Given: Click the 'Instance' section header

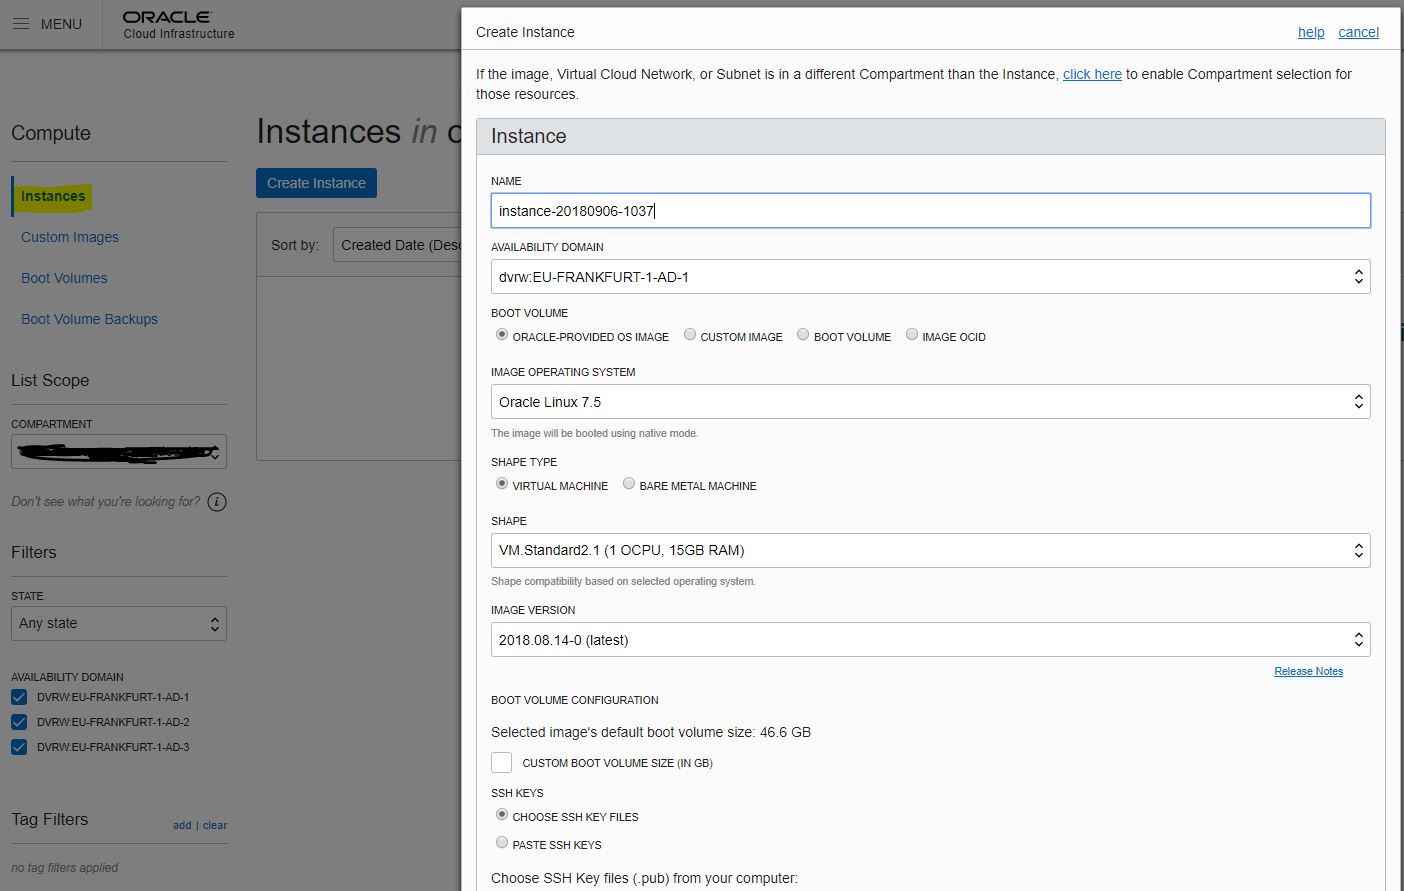Looking at the screenshot, I should point(930,136).
